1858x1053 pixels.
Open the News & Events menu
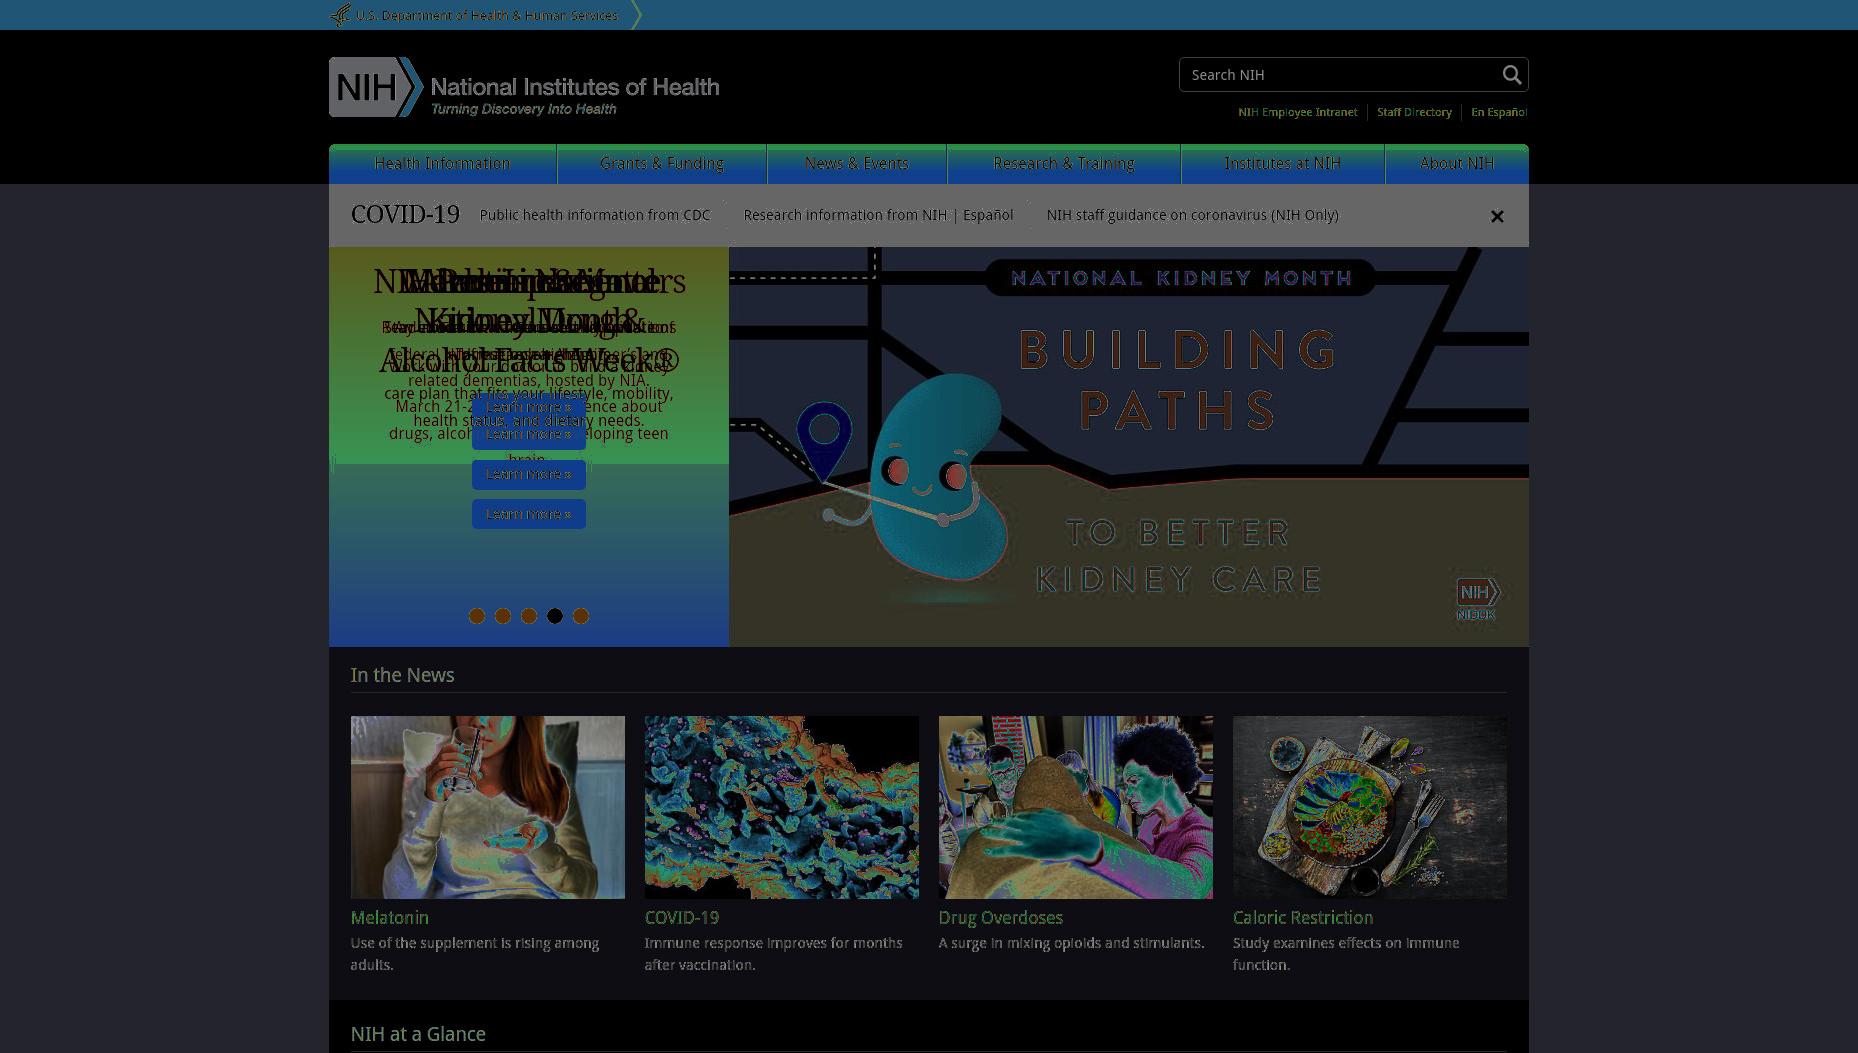coord(857,164)
